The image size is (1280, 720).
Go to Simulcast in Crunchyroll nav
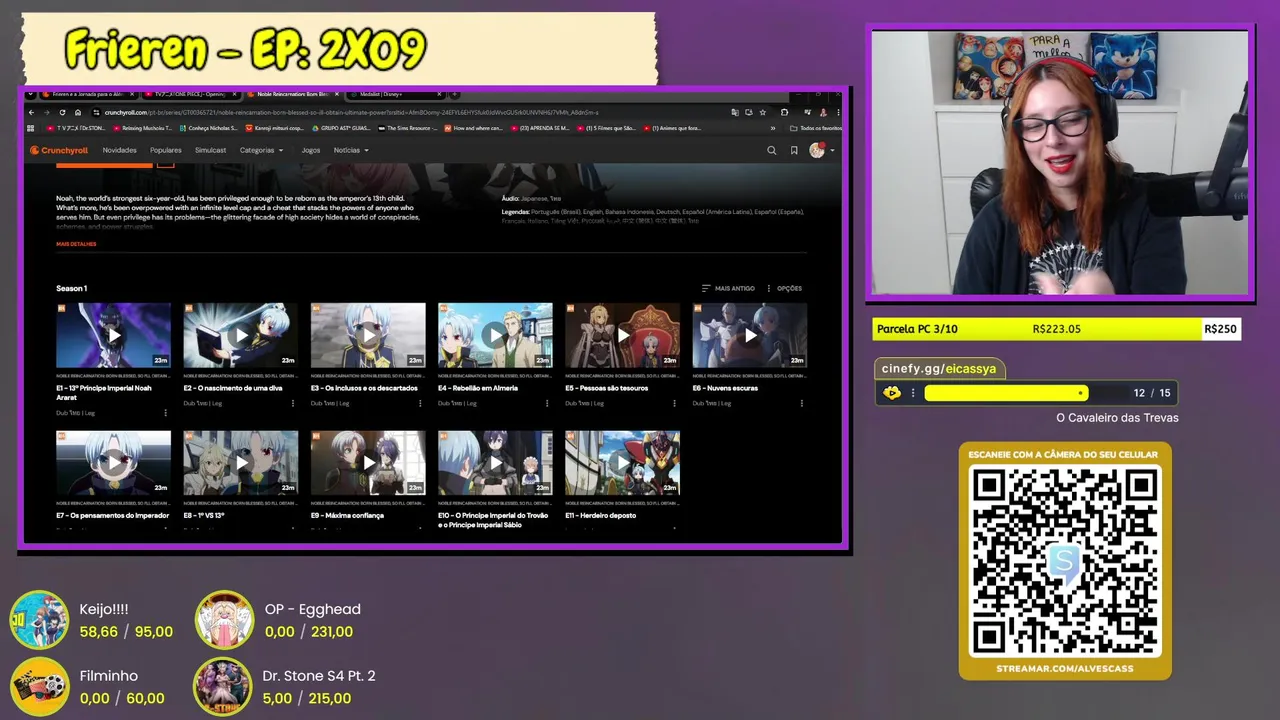[x=210, y=150]
